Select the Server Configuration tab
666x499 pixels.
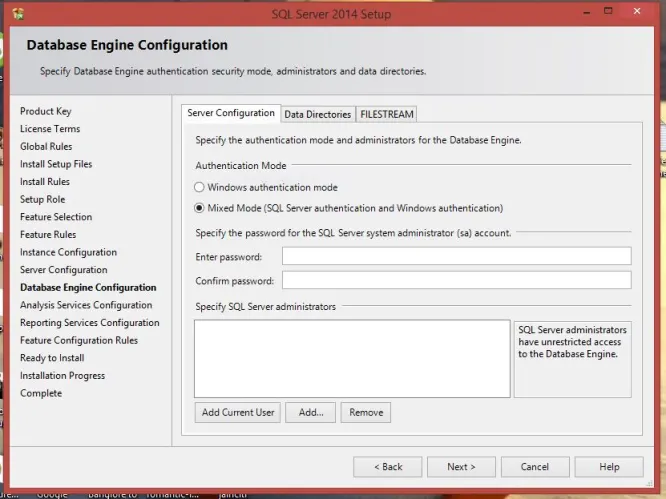coord(231,113)
